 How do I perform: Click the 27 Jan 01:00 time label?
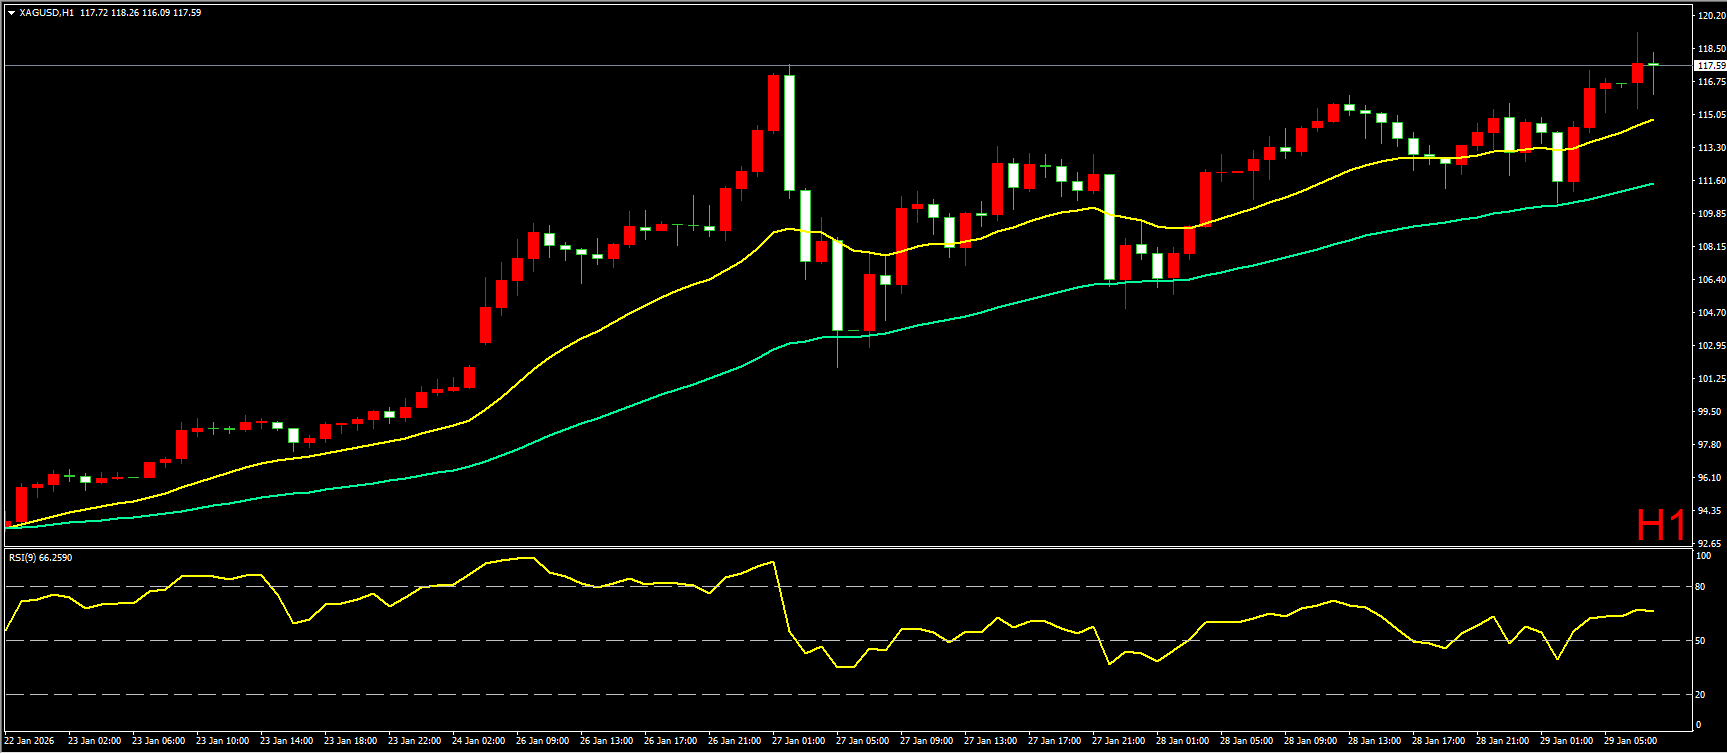[798, 741]
